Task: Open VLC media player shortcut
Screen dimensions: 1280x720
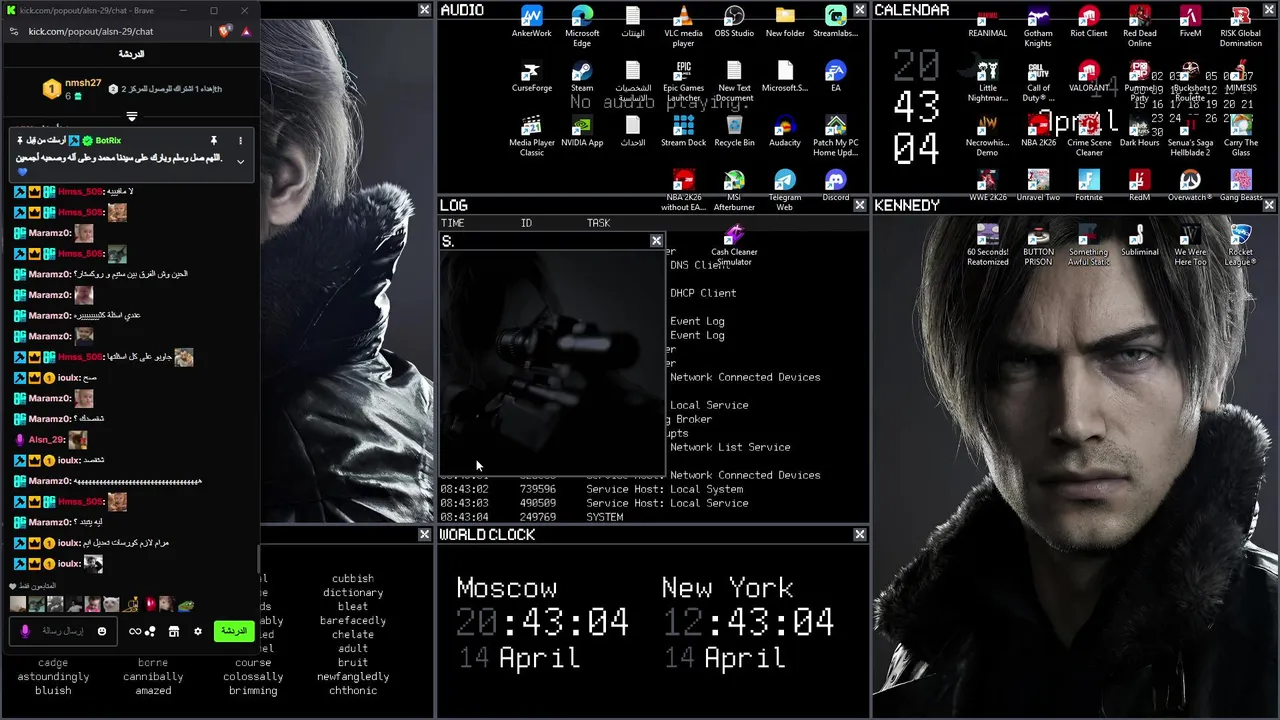Action: [x=683, y=26]
